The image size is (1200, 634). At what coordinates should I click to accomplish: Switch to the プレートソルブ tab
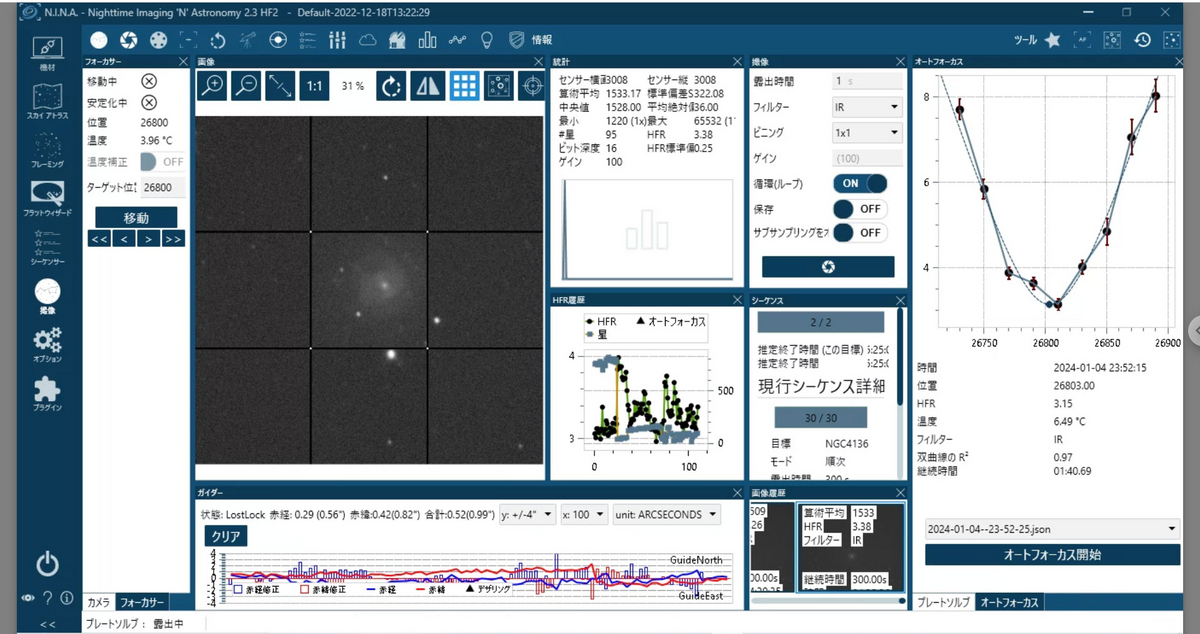click(x=942, y=602)
